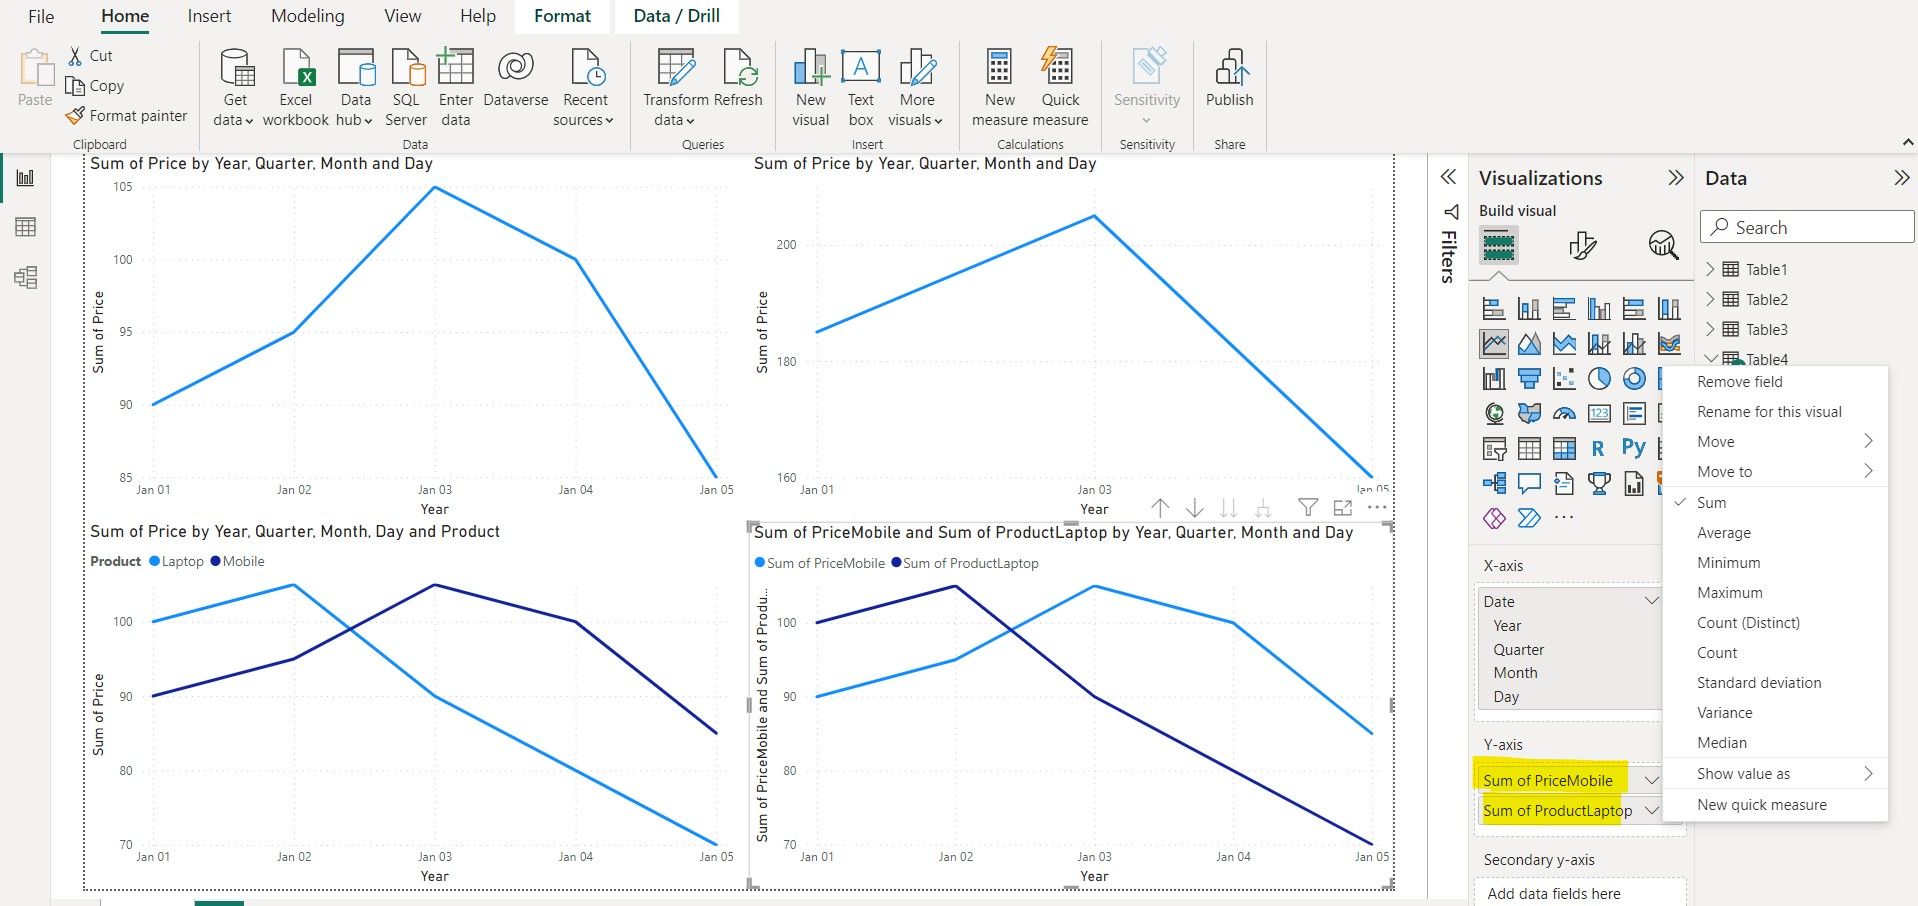1918x906 pixels.
Task: Open the Analytics pane magnifier icon
Action: click(x=1663, y=245)
